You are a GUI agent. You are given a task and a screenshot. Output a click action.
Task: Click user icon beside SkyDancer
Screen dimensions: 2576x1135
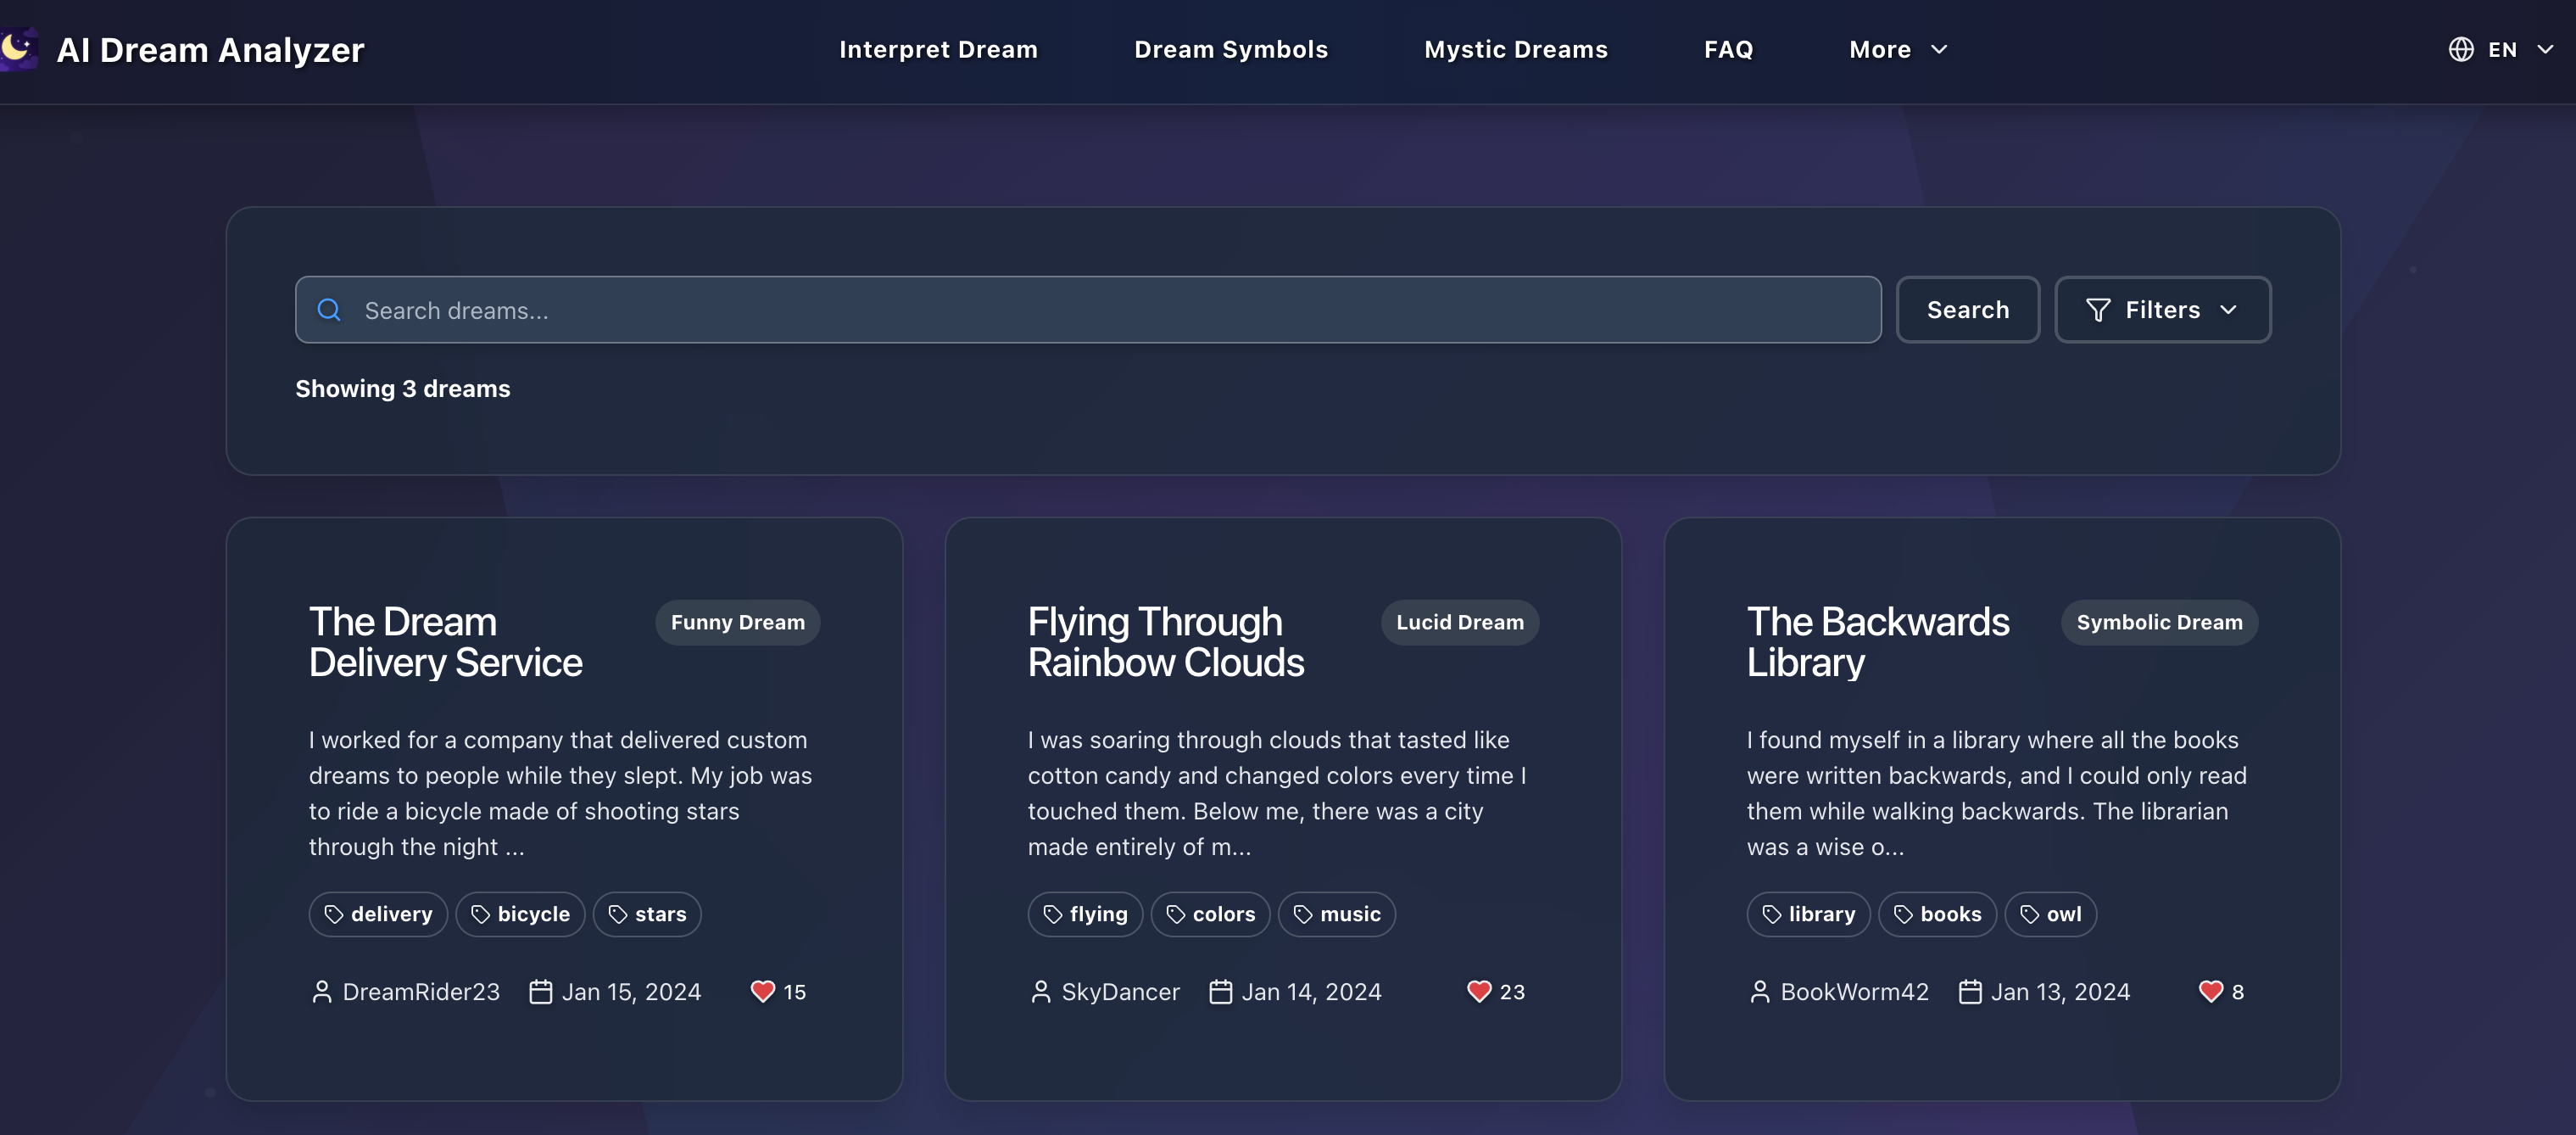coord(1041,991)
